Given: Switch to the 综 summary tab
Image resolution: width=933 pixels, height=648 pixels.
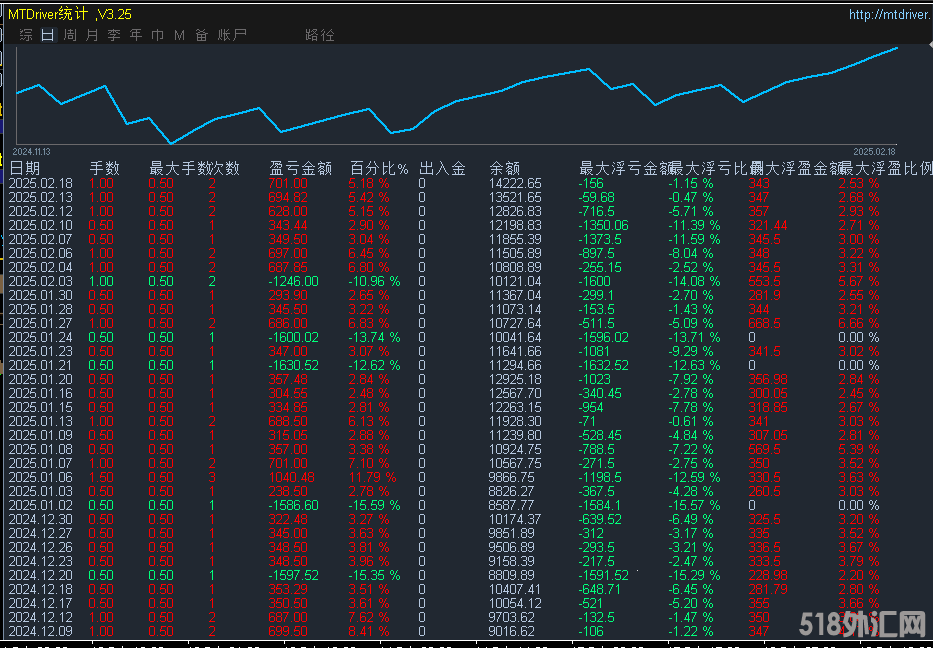Looking at the screenshot, I should [x=26, y=35].
